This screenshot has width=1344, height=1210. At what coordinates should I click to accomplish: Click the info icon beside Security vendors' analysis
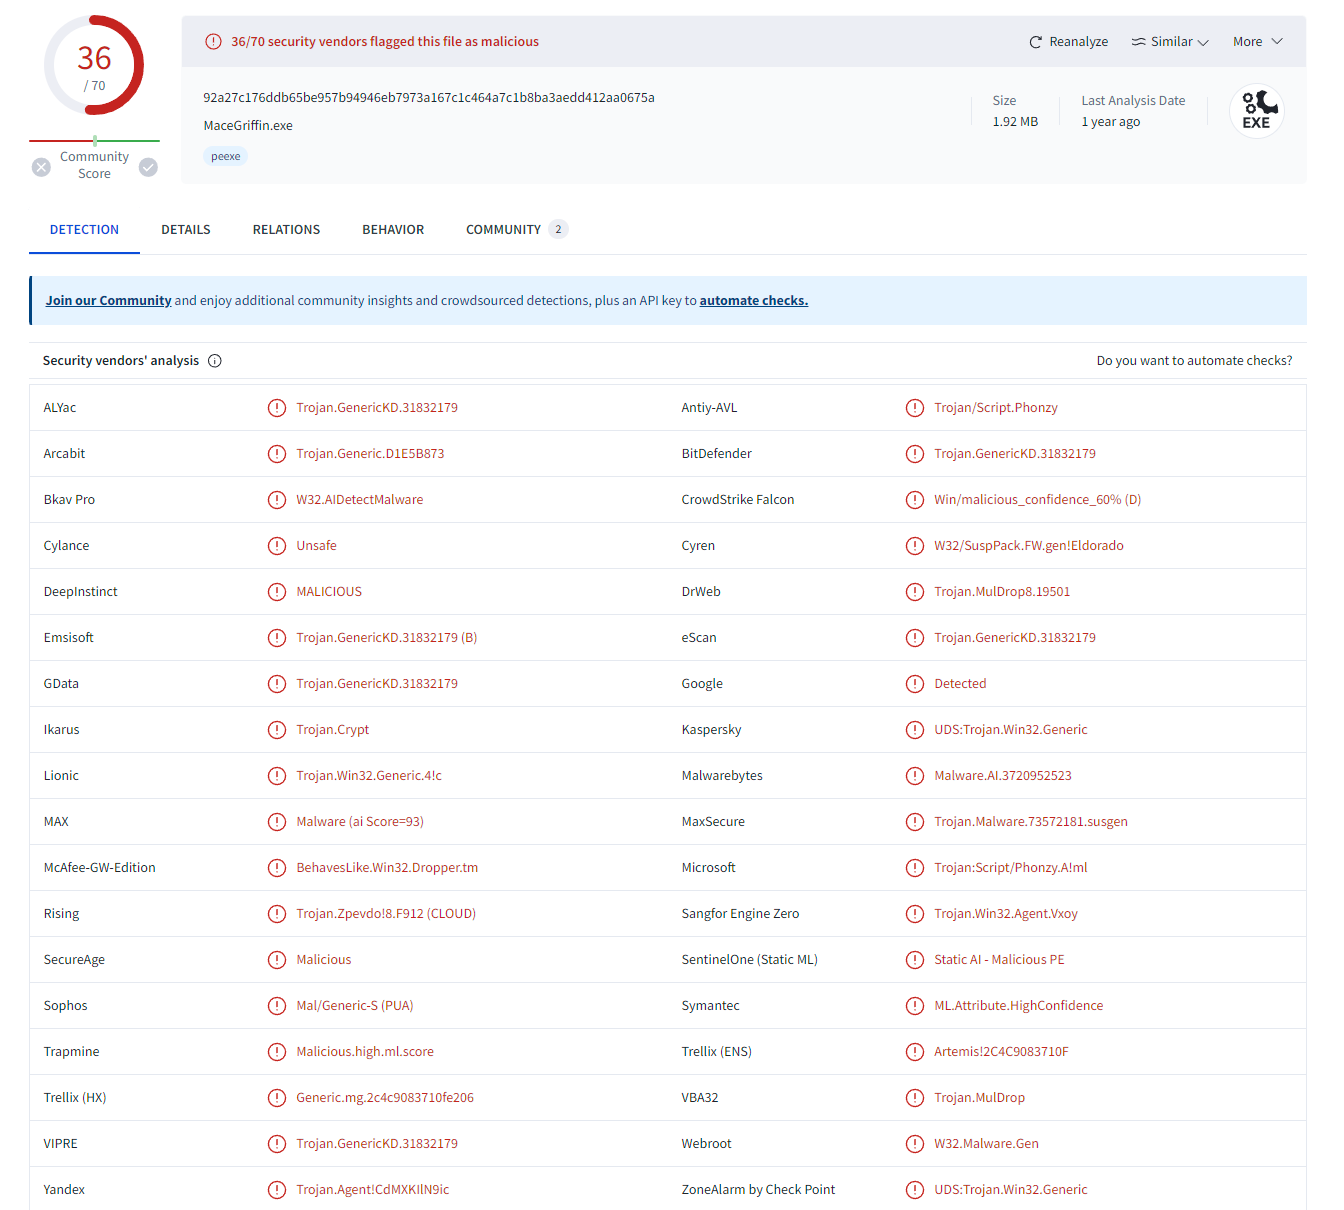pos(215,361)
